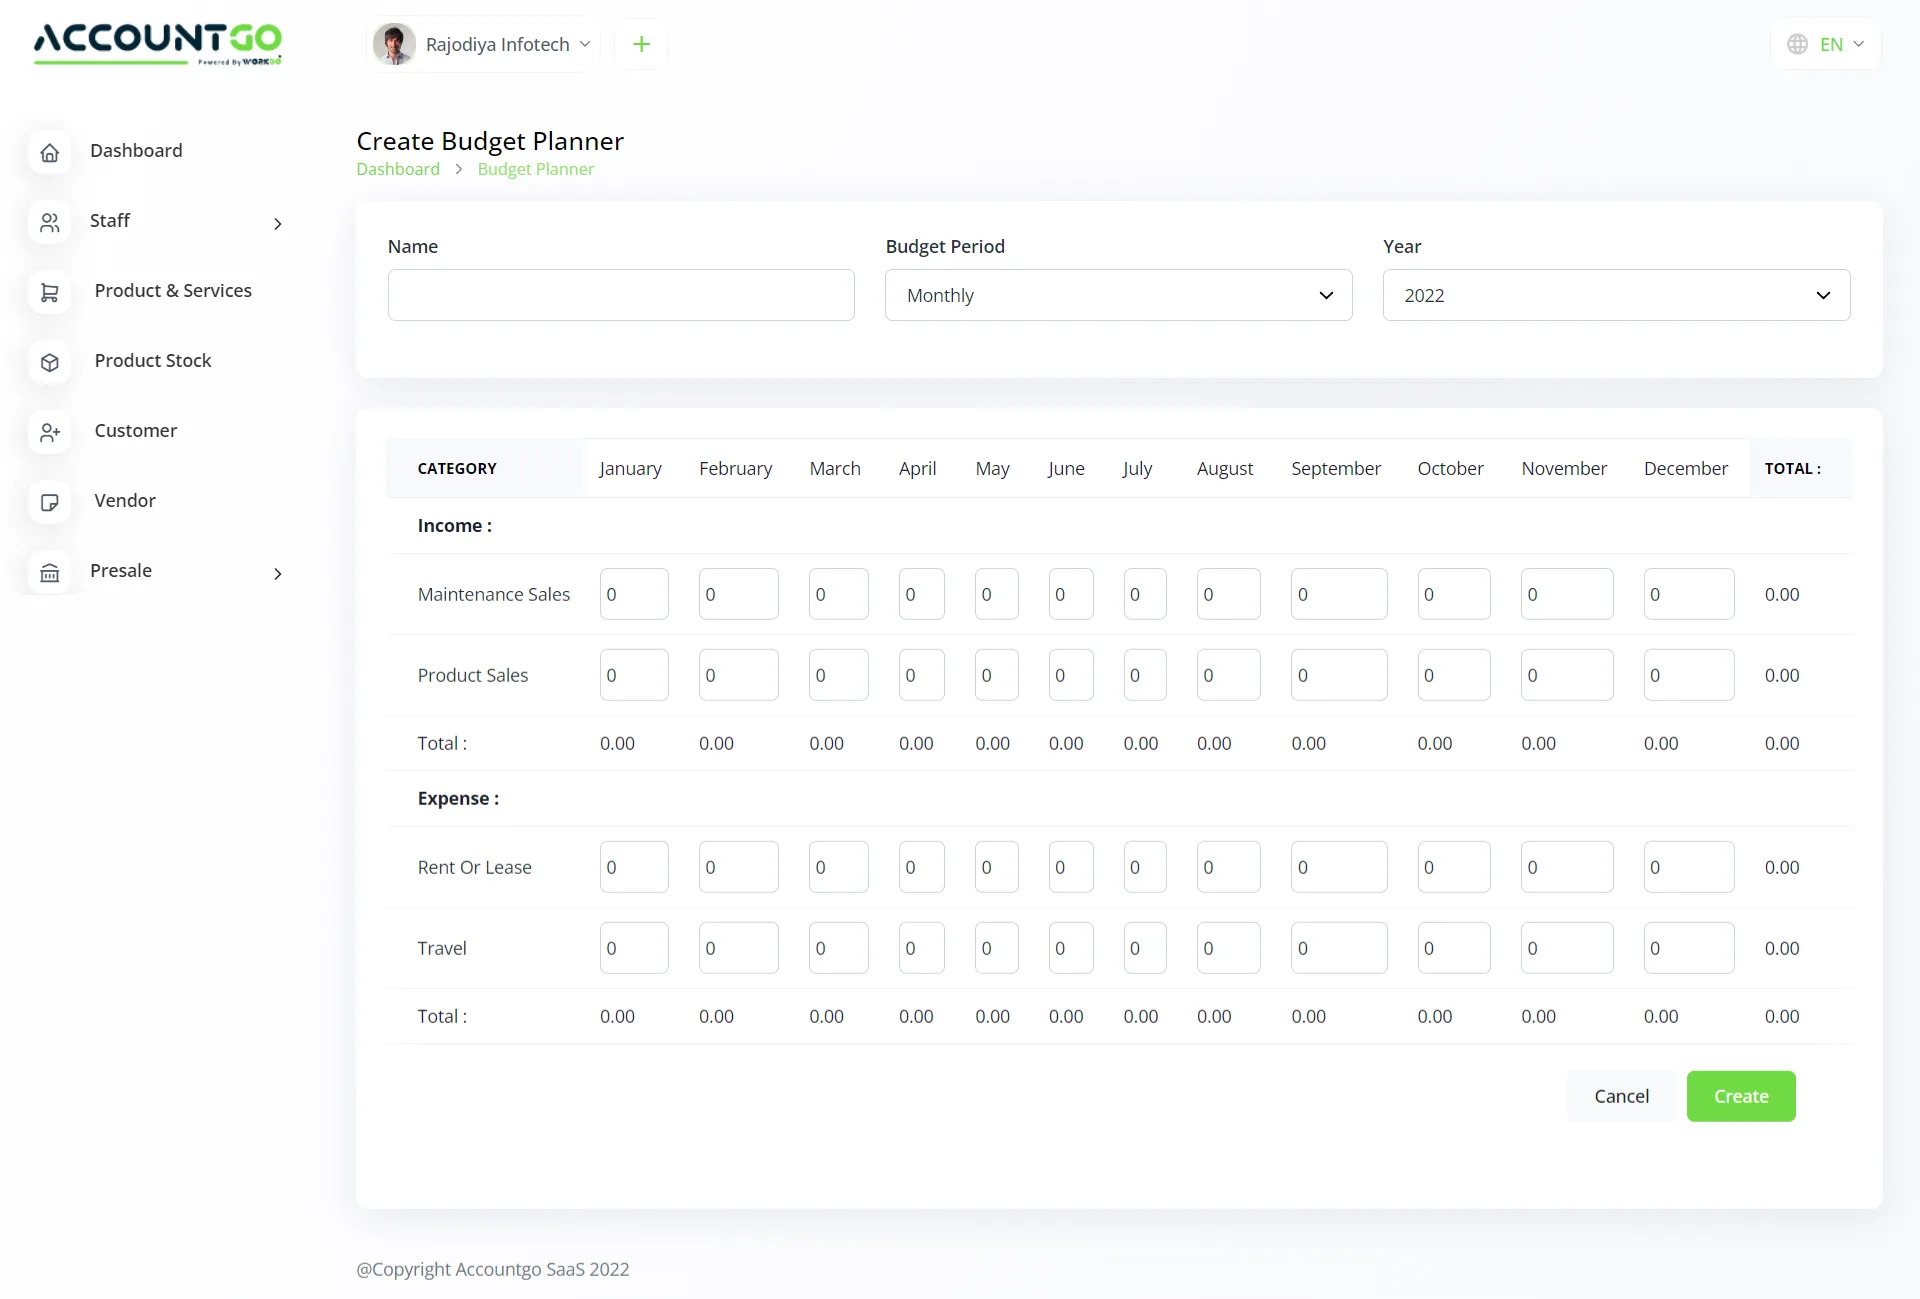Select the Presale basket icon
Screen dimensions: 1920x1299
[51, 572]
